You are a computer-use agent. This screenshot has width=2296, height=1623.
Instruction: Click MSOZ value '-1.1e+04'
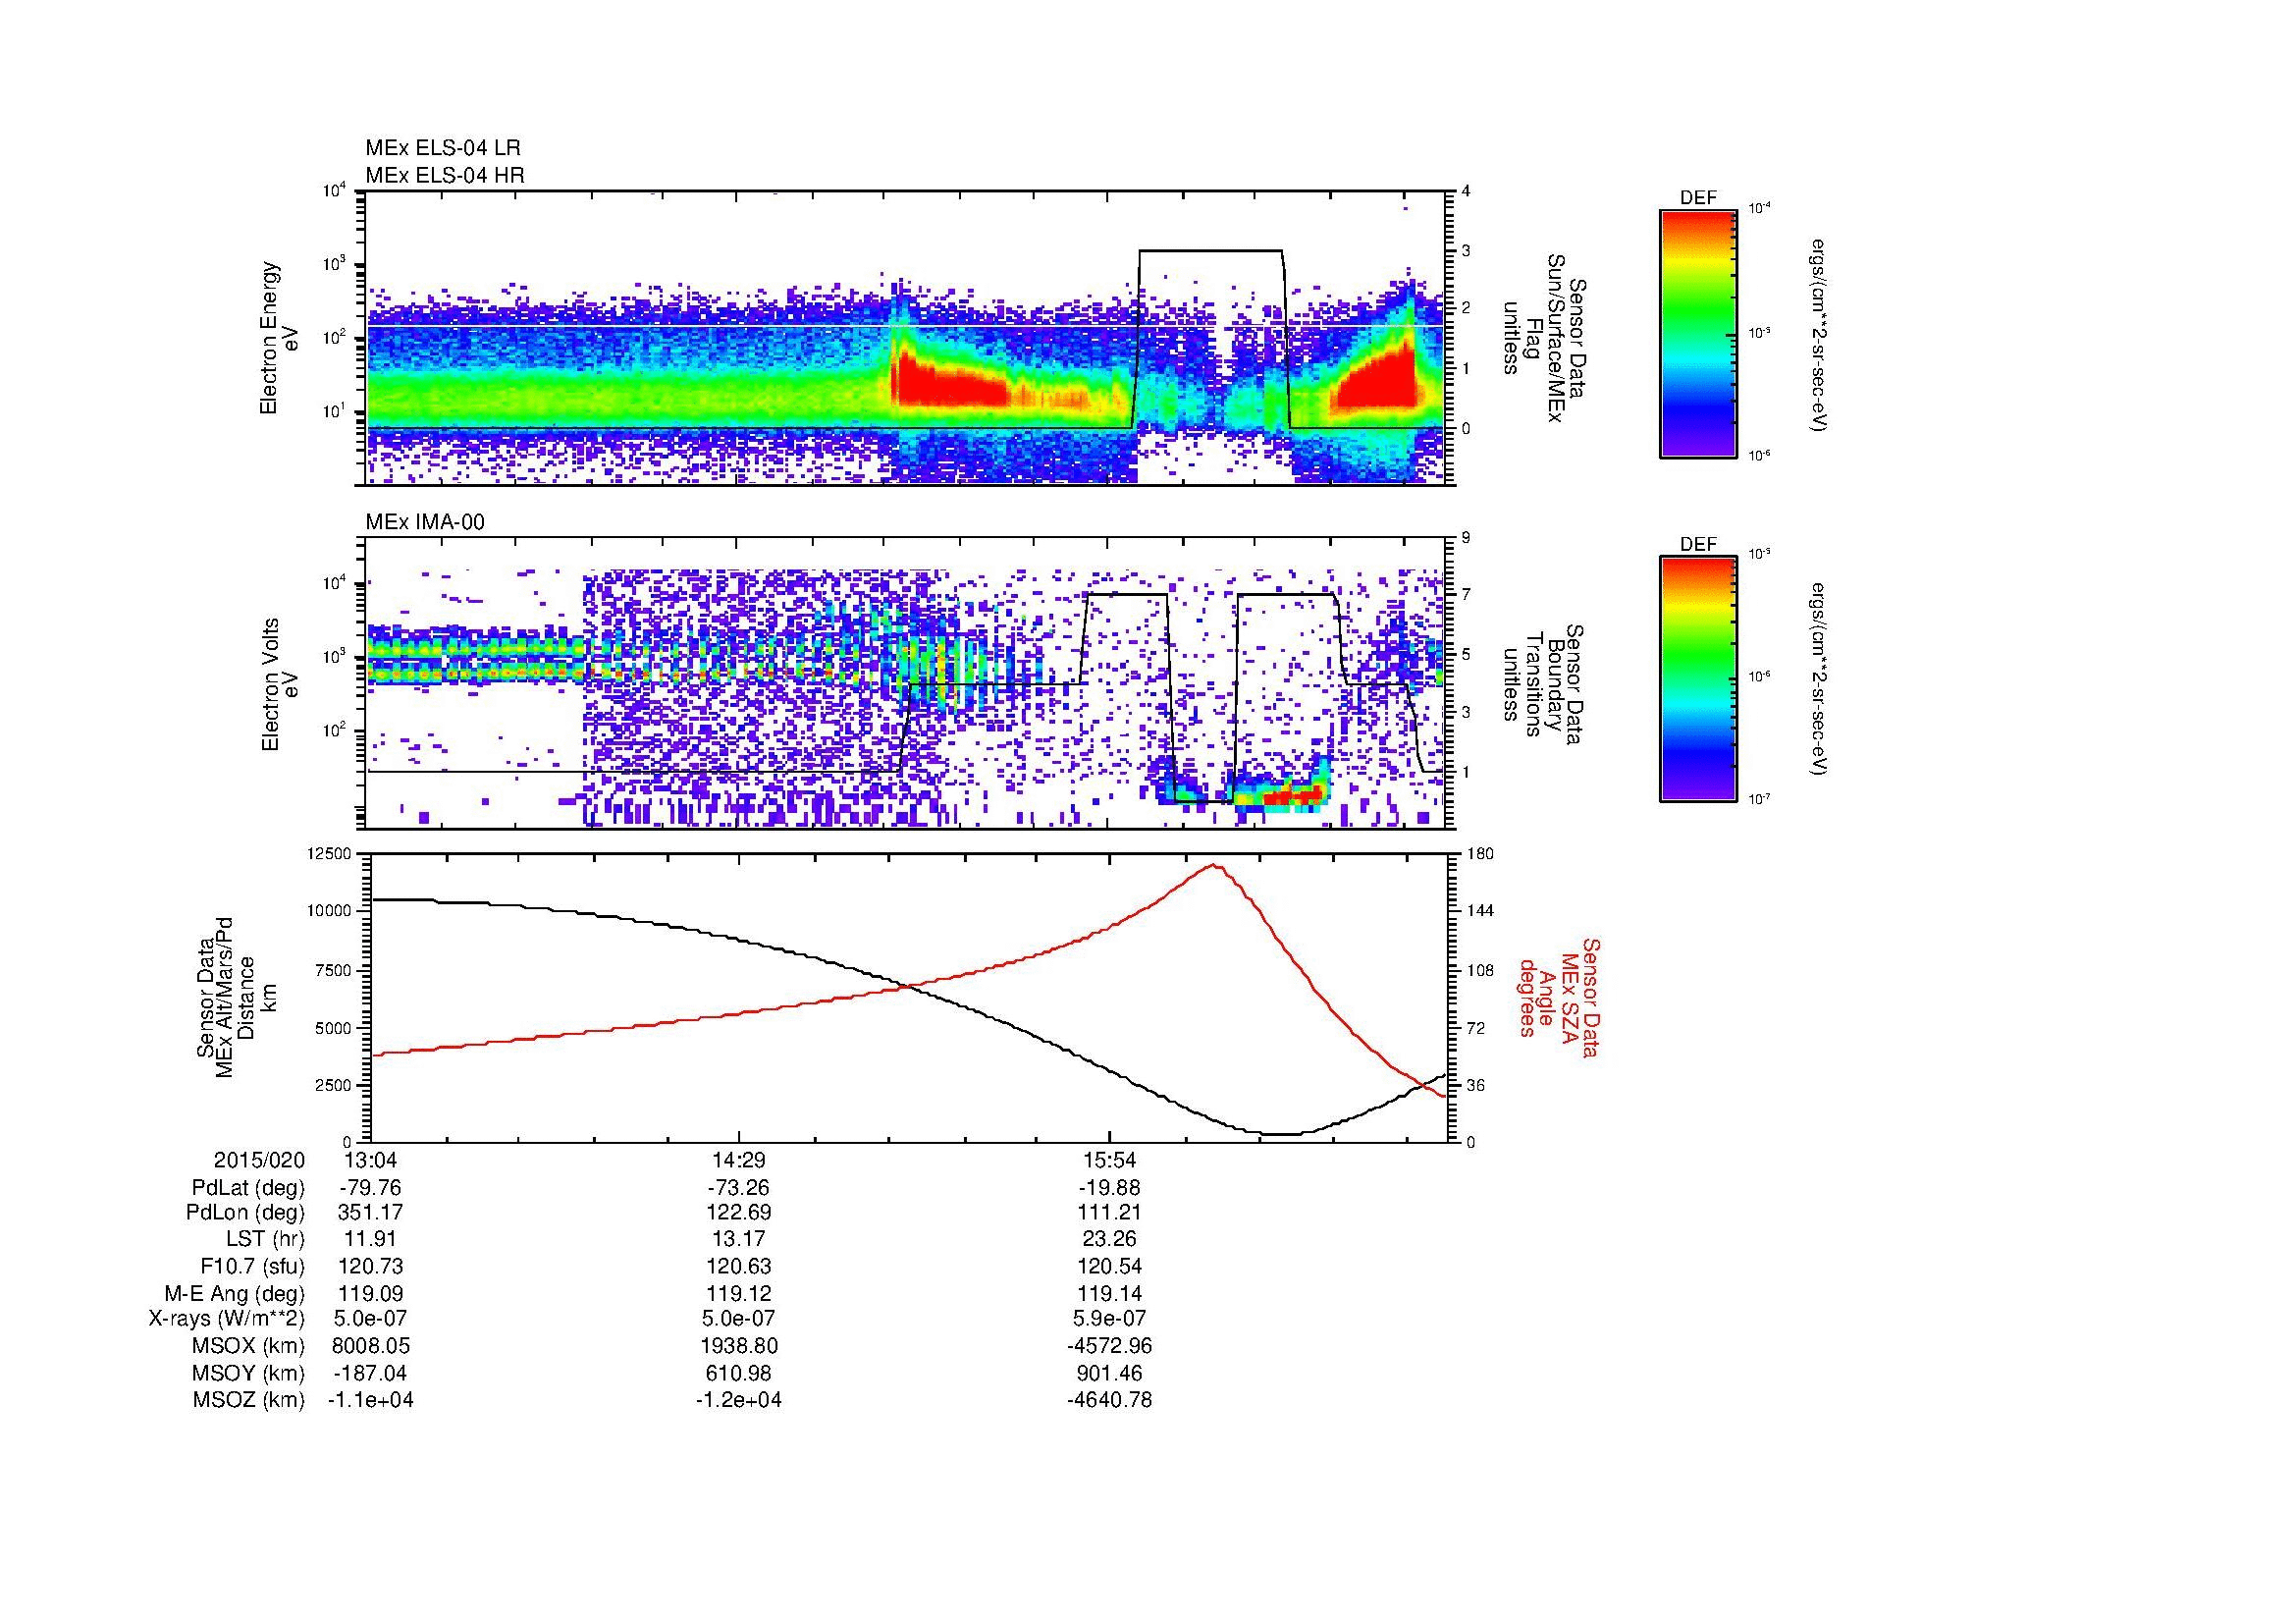coord(370,1400)
